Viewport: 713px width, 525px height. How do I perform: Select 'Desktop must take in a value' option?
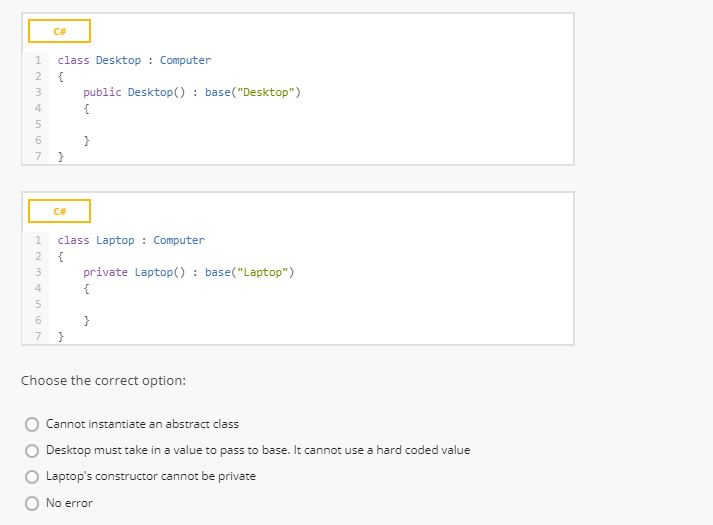click(x=32, y=451)
